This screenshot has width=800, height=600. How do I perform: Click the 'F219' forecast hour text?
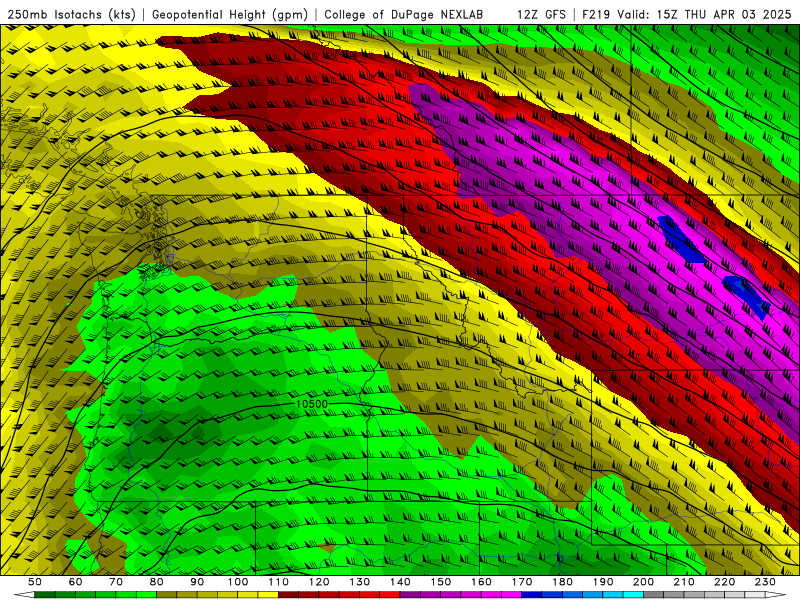[596, 14]
